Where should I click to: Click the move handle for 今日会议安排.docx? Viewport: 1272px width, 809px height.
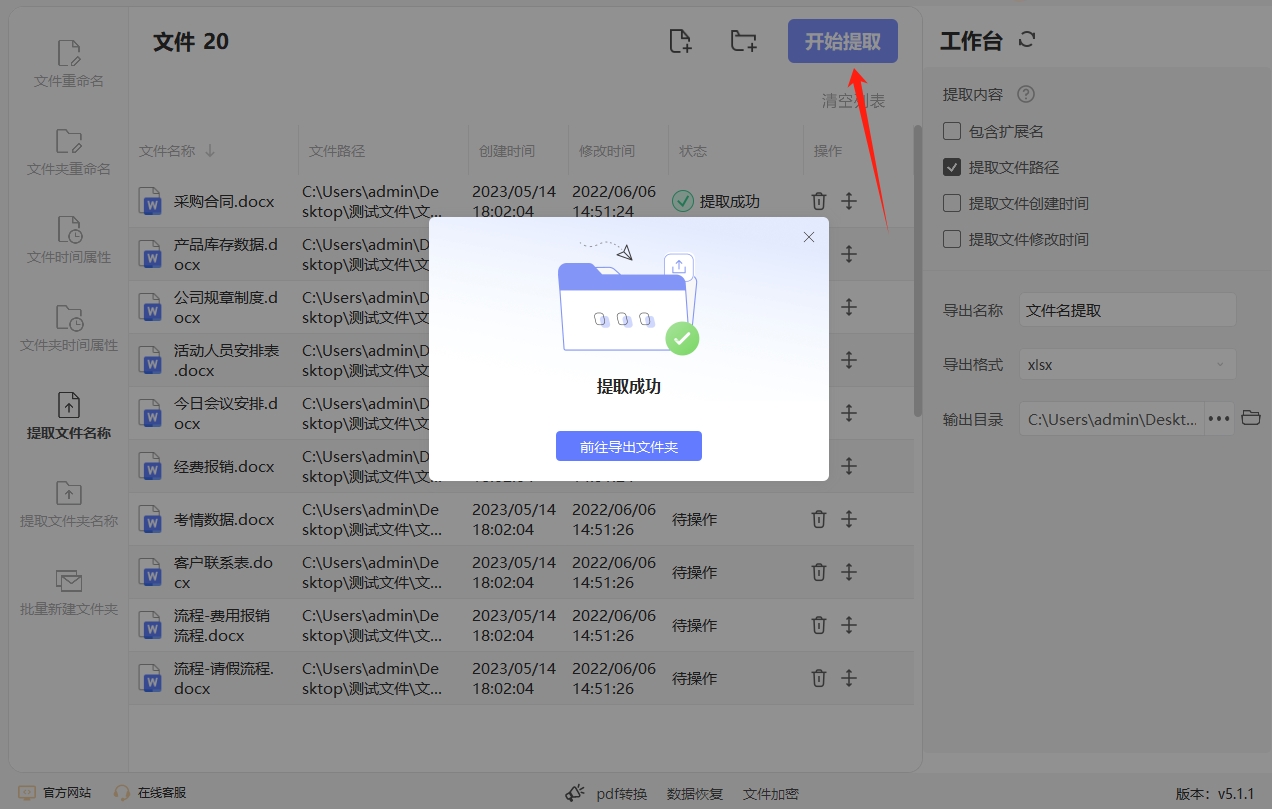click(849, 413)
